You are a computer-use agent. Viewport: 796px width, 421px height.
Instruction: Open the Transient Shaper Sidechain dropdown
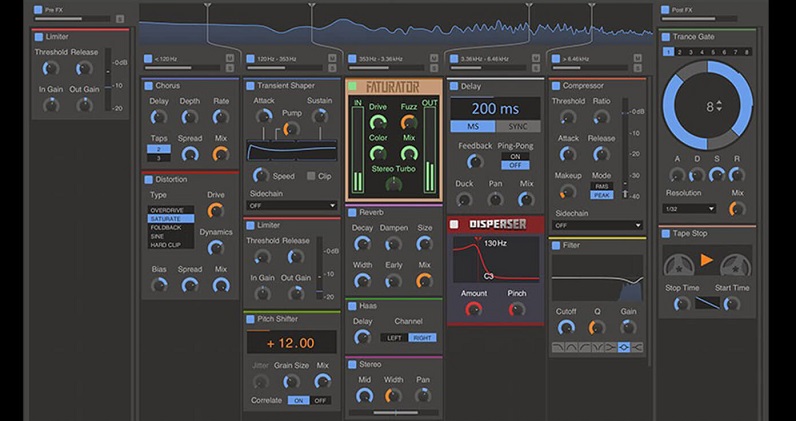[292, 206]
